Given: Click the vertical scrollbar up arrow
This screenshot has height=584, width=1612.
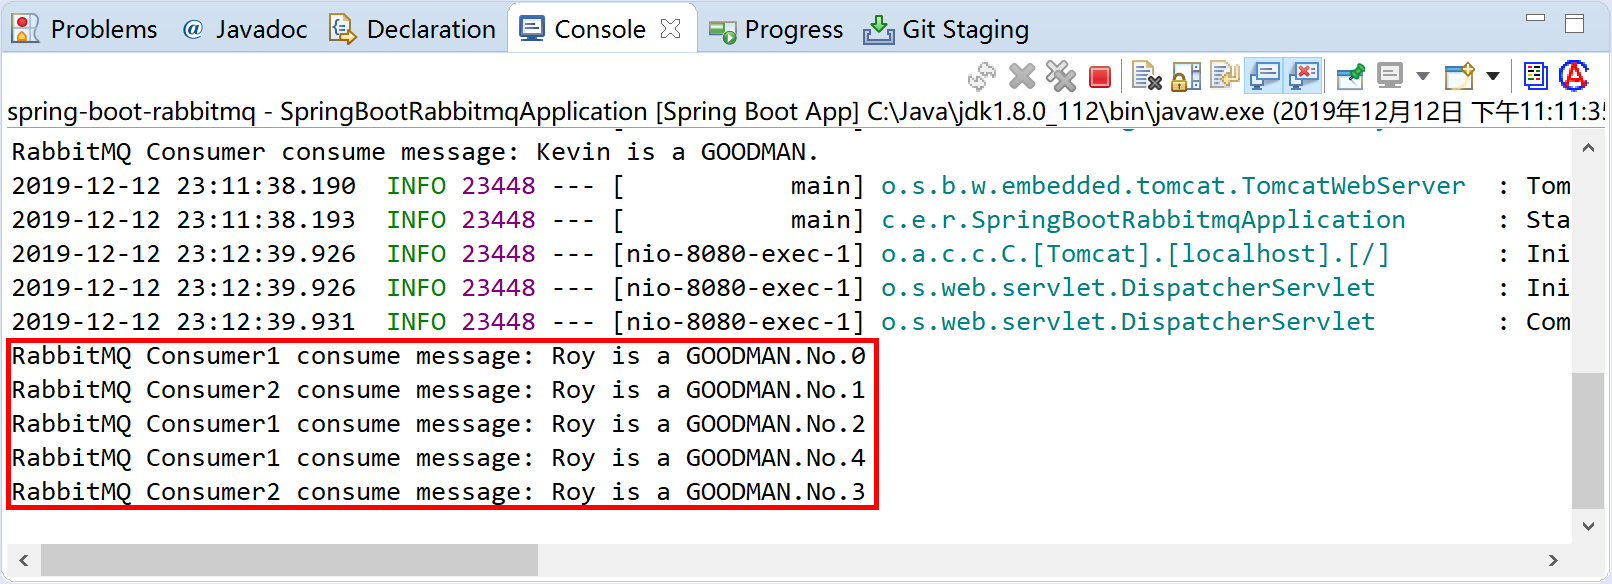Looking at the screenshot, I should (x=1588, y=148).
